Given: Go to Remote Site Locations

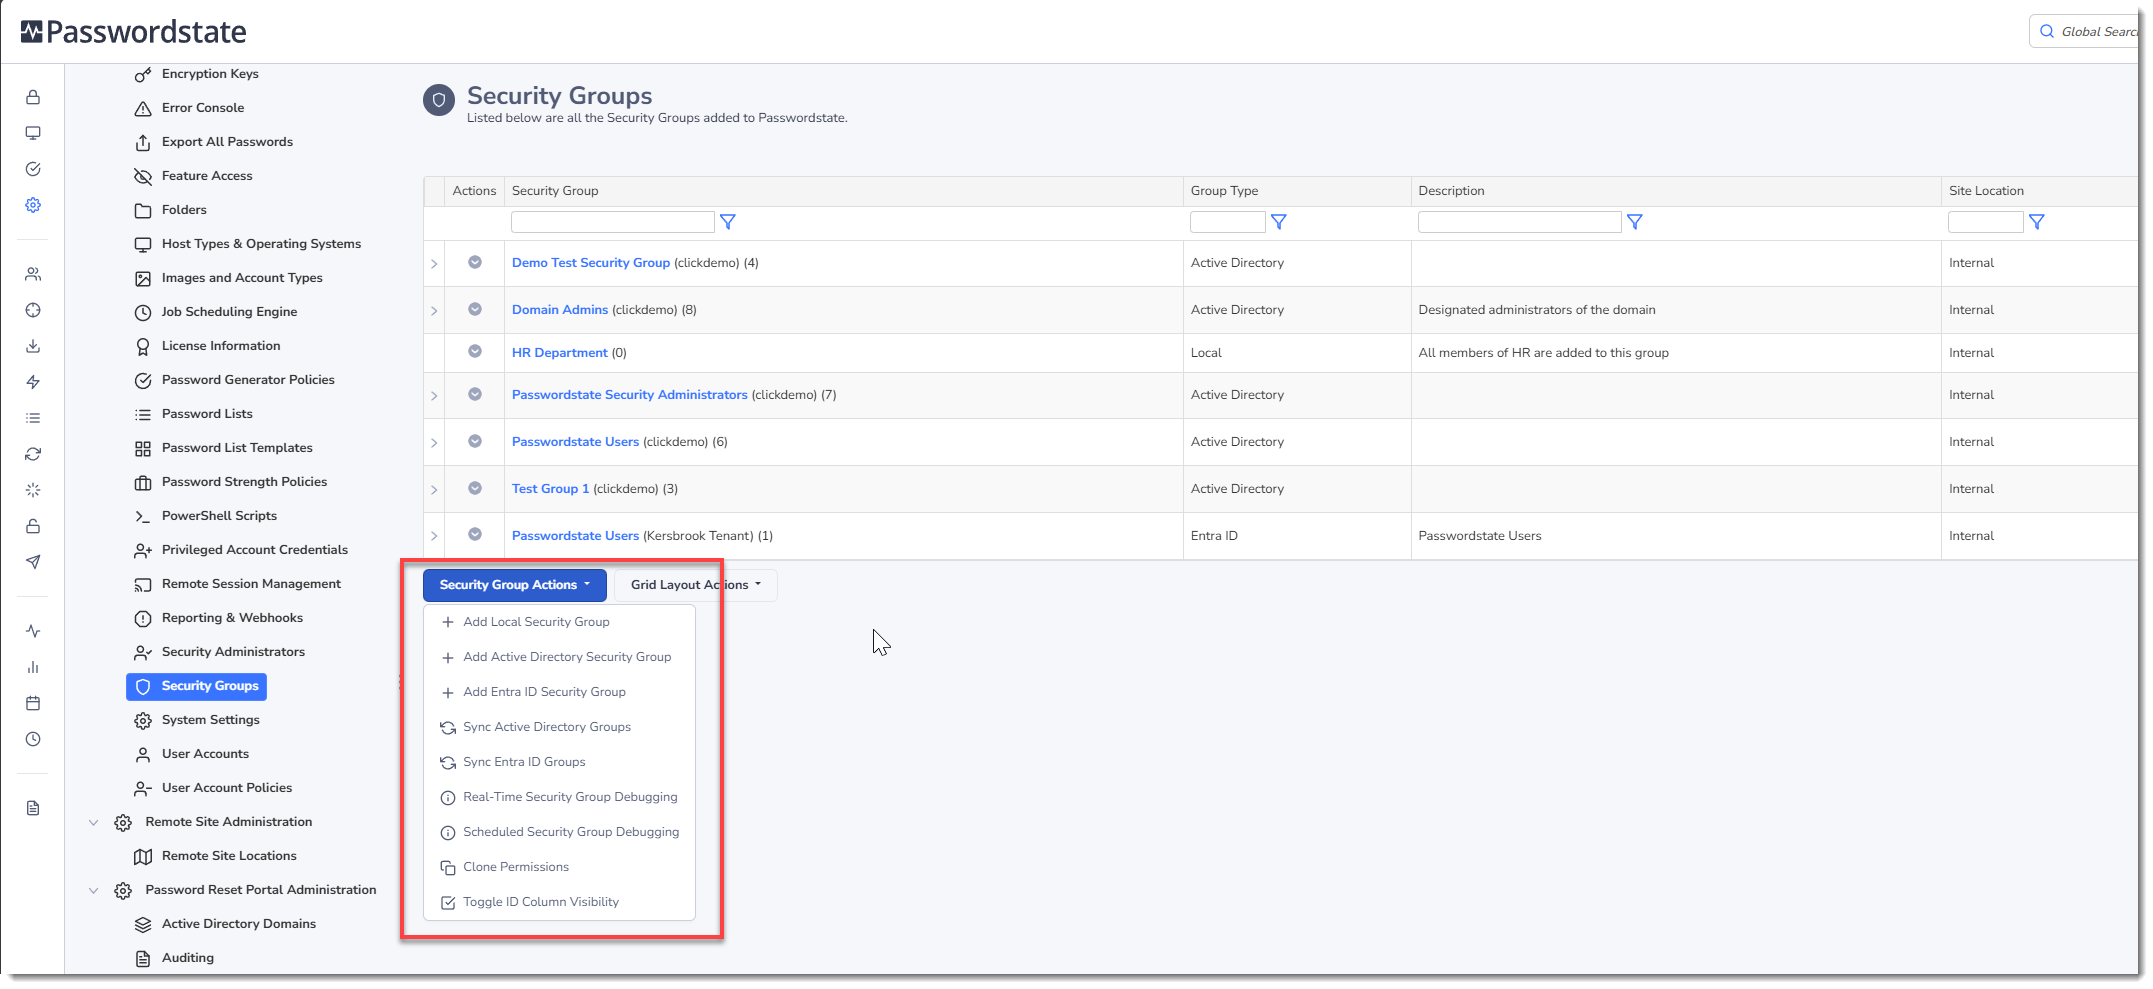Looking at the screenshot, I should click(x=229, y=856).
